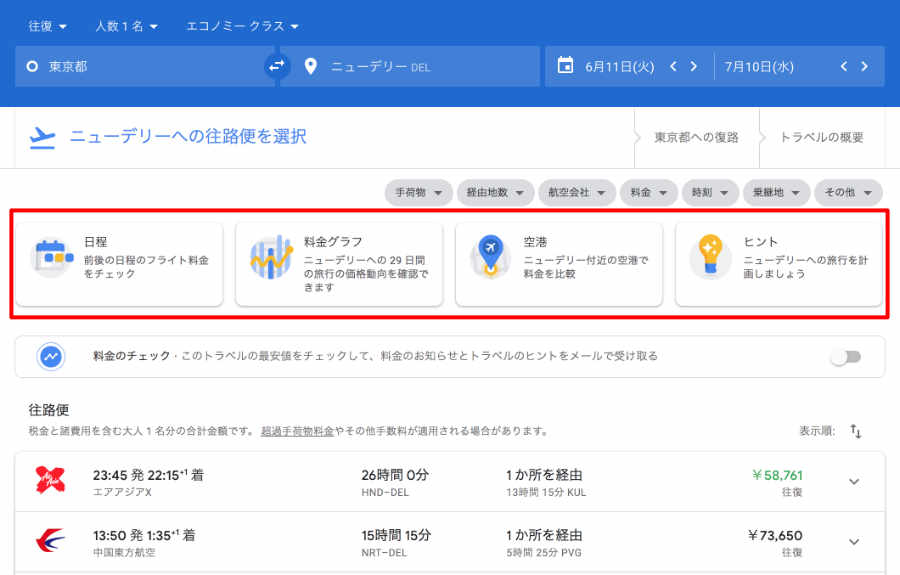The height and width of the screenshot is (575, 900).
Task: Go to previous return date from 7月10日
Action: [x=844, y=67]
